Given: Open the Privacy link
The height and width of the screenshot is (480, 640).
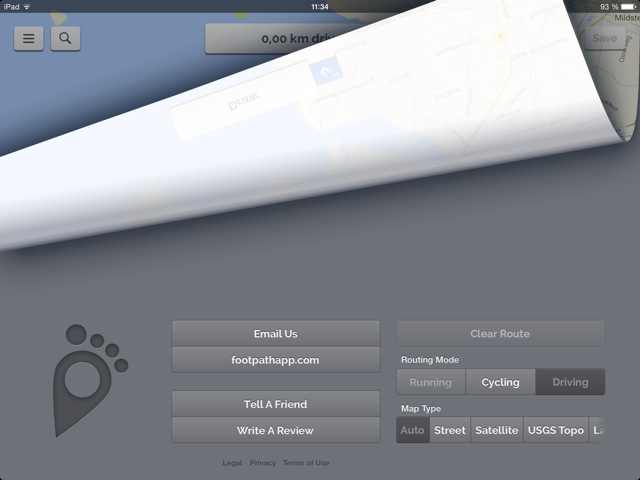Looking at the screenshot, I should [x=263, y=463].
